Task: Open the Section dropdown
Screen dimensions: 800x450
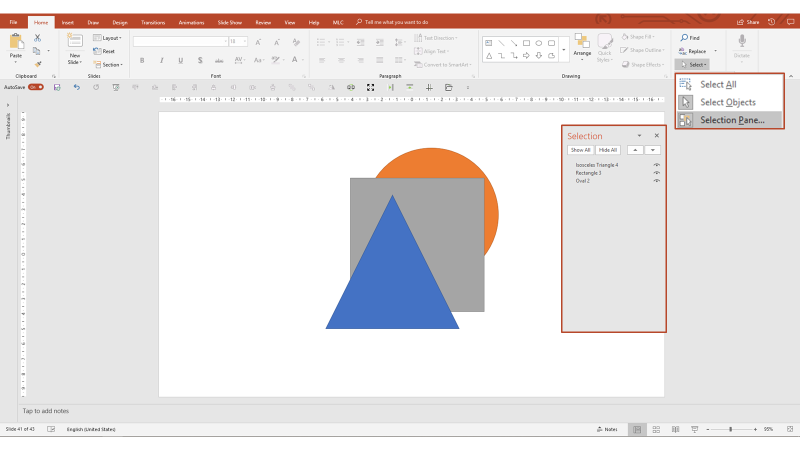Action: (x=108, y=65)
